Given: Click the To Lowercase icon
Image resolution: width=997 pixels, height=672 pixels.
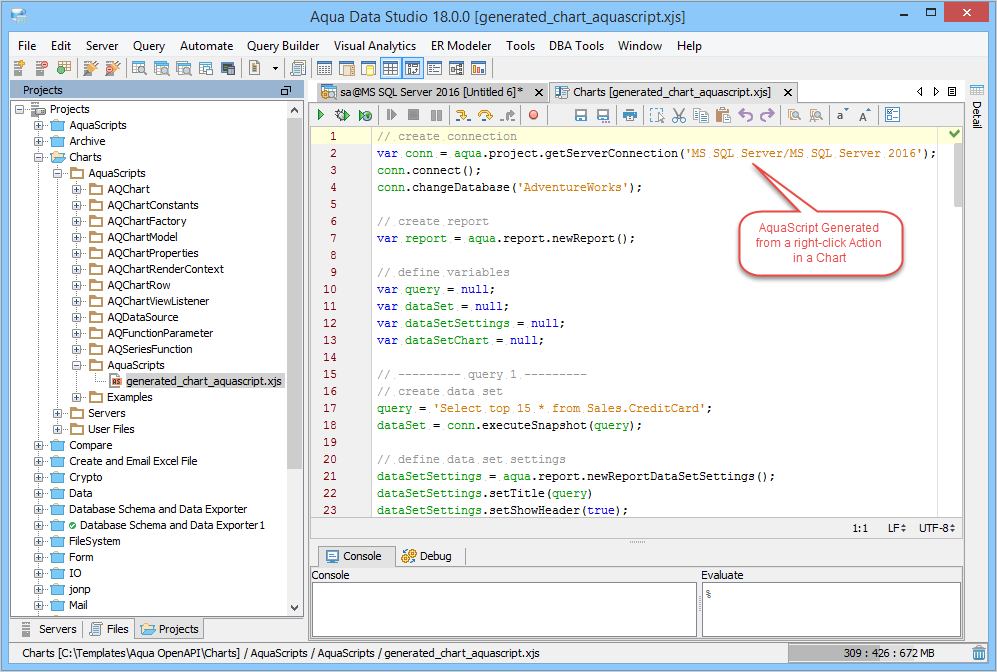Looking at the screenshot, I should point(842,115).
